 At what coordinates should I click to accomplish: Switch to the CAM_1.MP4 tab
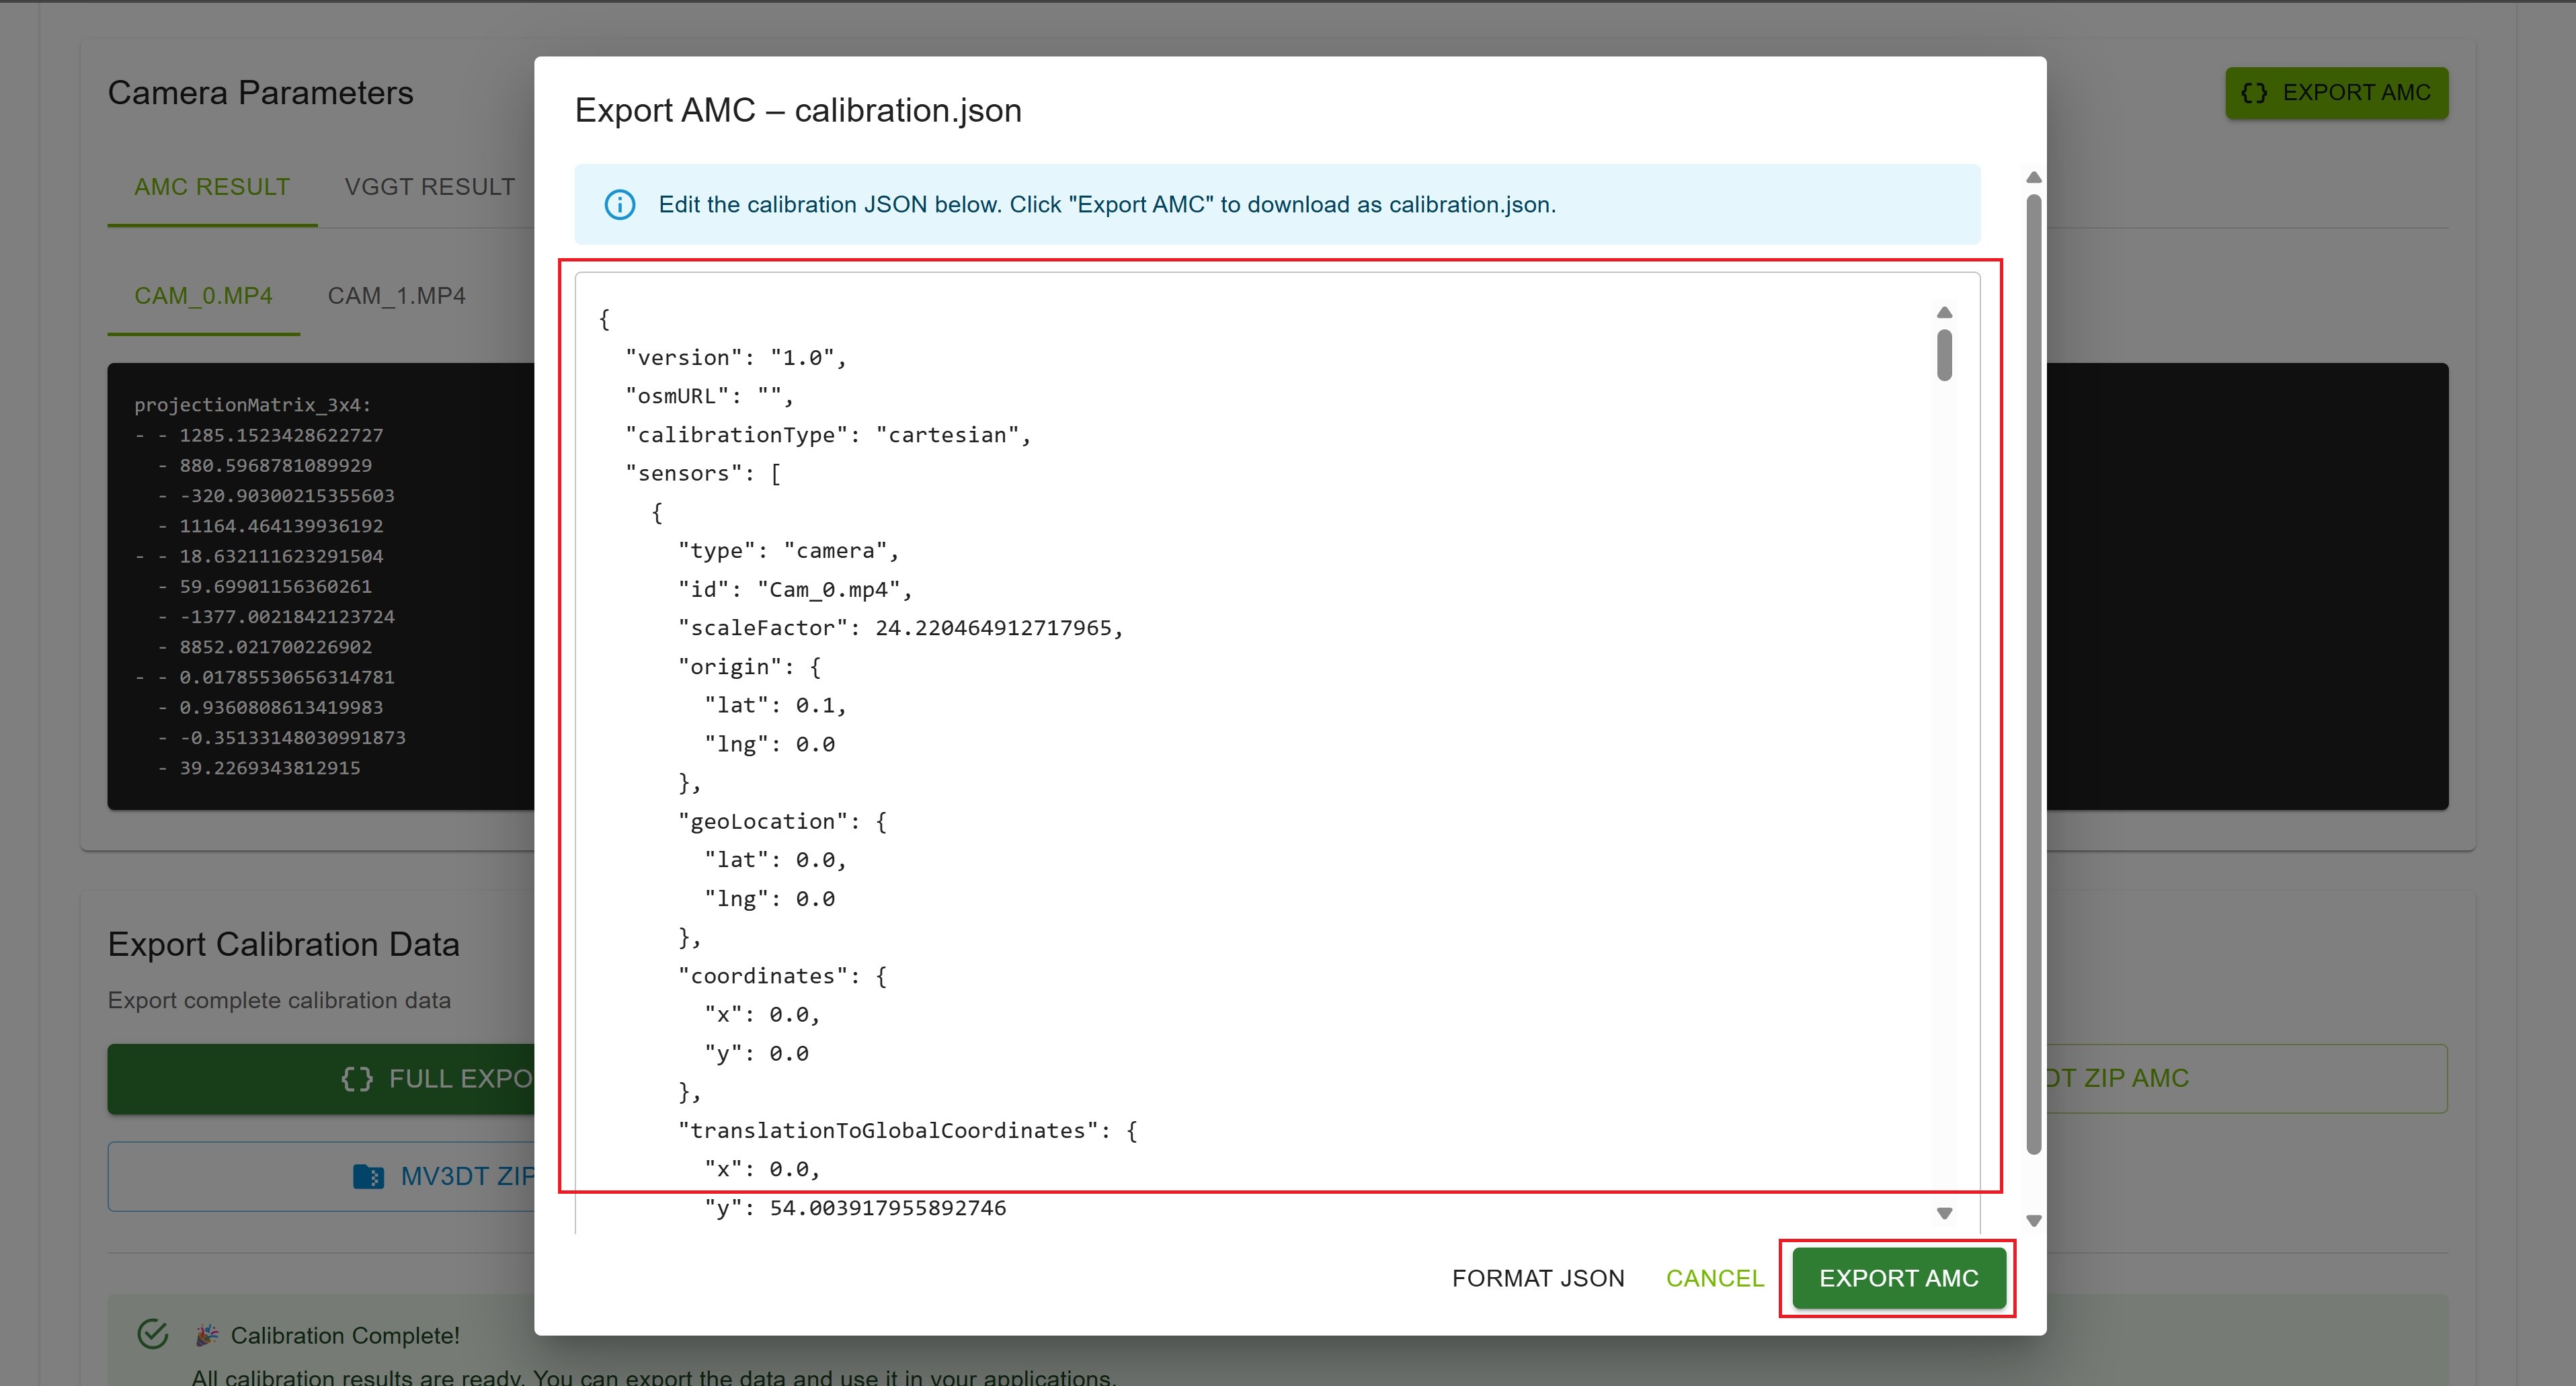pos(397,295)
